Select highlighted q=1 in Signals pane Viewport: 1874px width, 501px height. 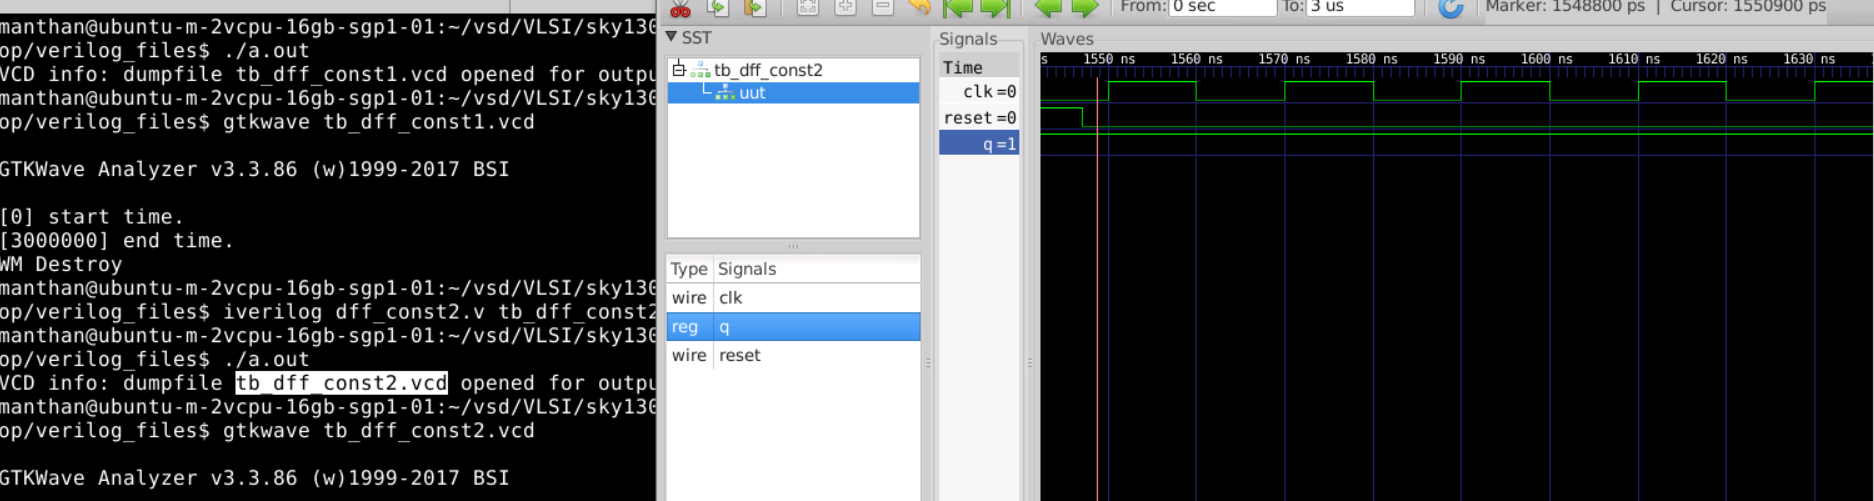click(979, 144)
